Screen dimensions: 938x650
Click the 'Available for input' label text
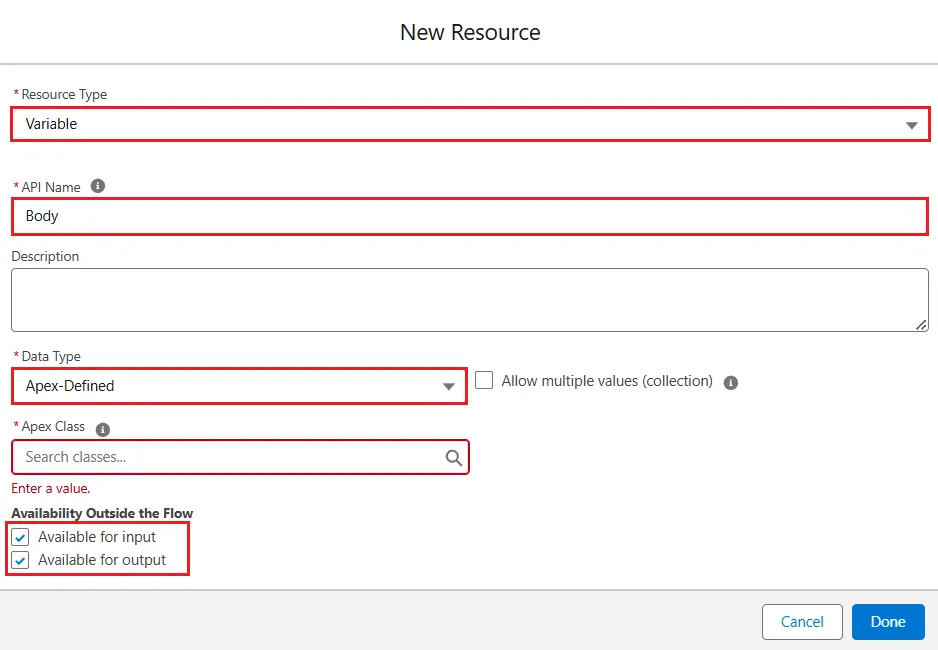[97, 537]
